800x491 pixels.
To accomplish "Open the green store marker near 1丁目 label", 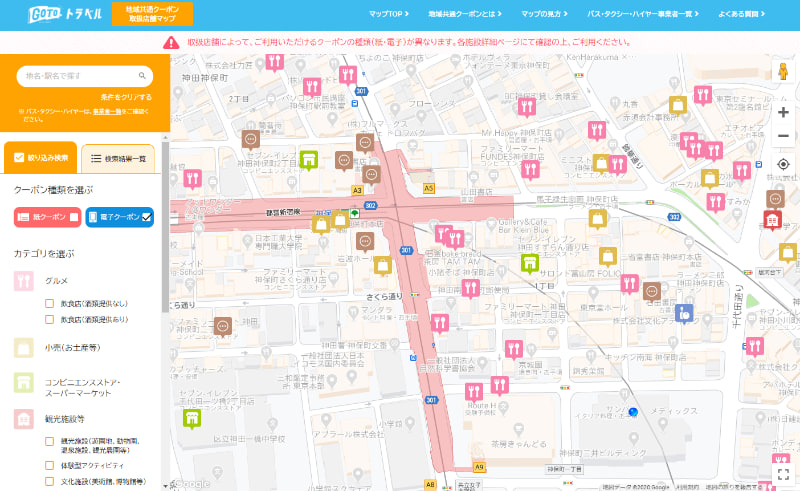I will 530,263.
